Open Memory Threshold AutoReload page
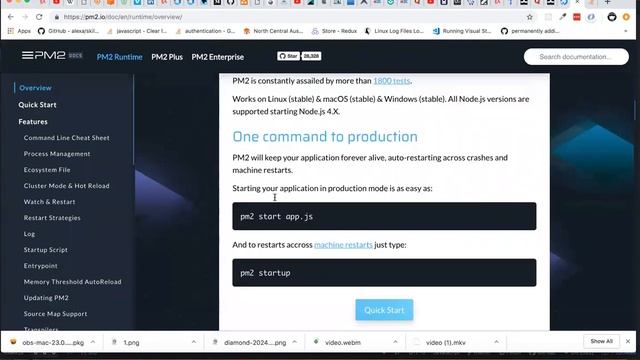Screen dimensions: 640x360 pos(72,282)
